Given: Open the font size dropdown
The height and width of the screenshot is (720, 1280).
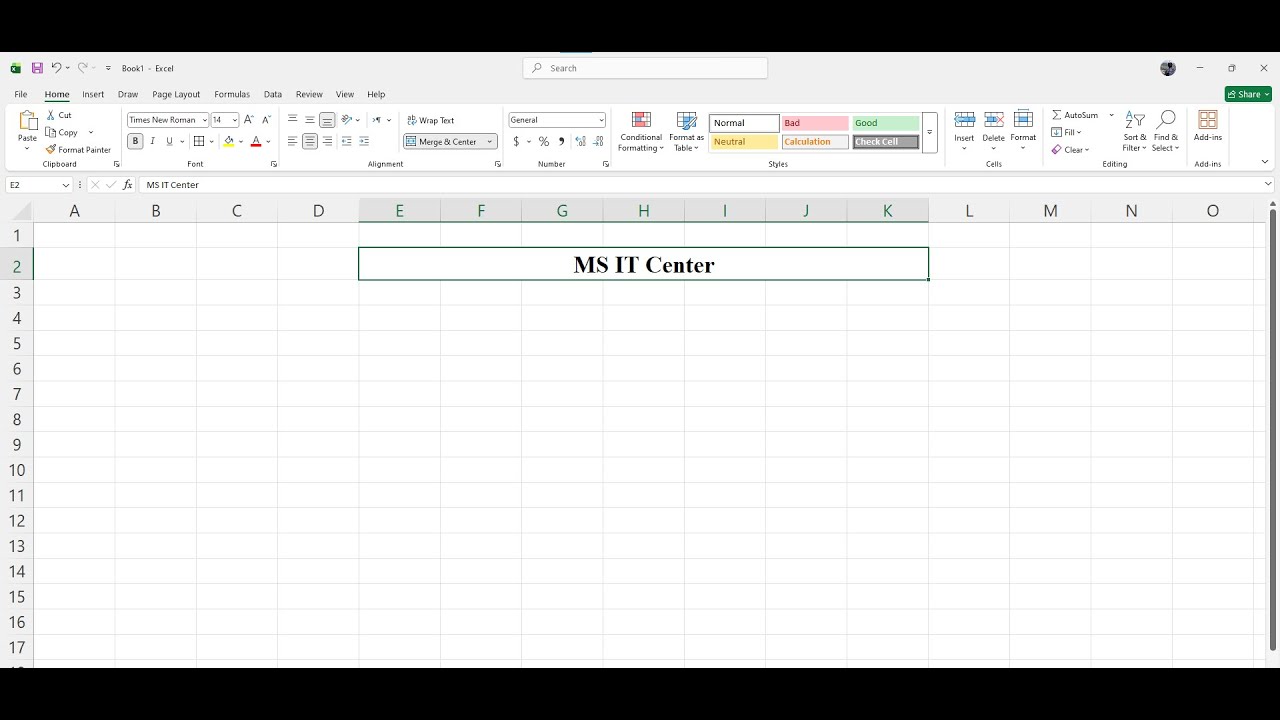Looking at the screenshot, I should (x=235, y=120).
